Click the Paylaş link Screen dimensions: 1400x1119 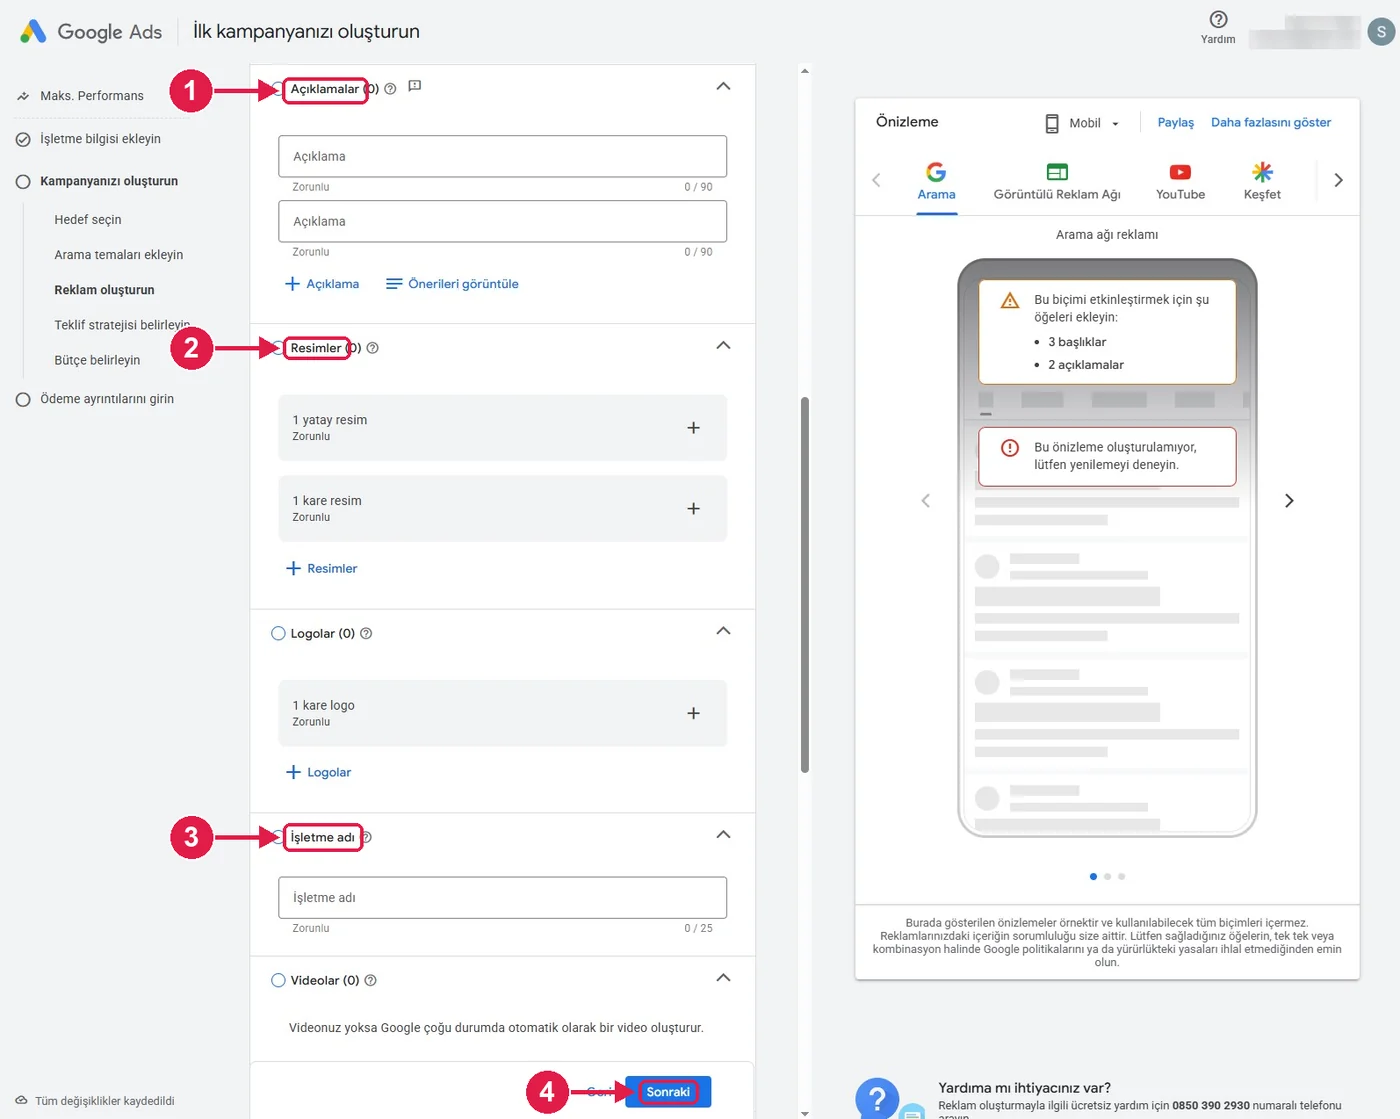click(1176, 122)
